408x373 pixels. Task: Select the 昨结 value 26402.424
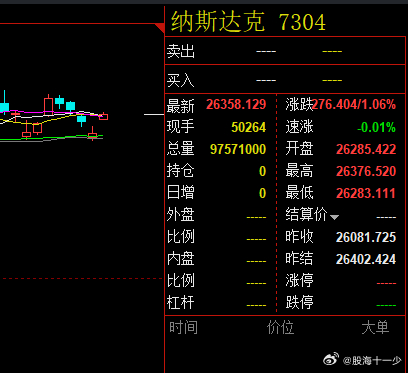(366, 259)
